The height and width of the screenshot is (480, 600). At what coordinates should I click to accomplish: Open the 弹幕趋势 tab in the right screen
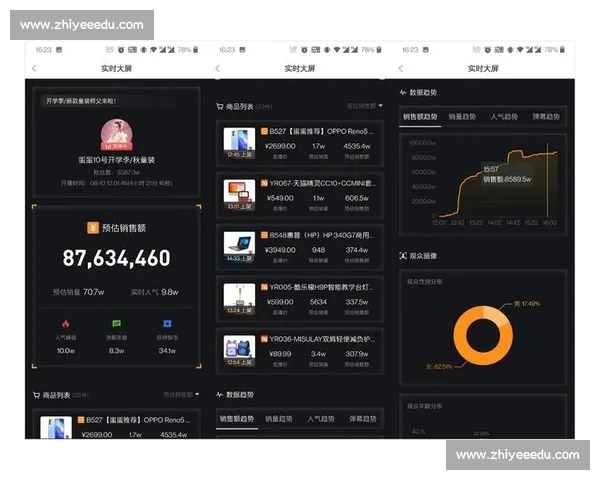pyautogui.click(x=545, y=117)
